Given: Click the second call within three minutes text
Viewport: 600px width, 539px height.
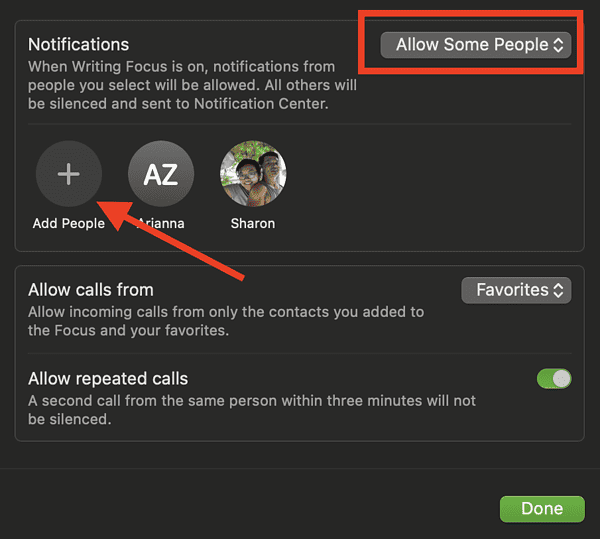Looking at the screenshot, I should tap(252, 410).
